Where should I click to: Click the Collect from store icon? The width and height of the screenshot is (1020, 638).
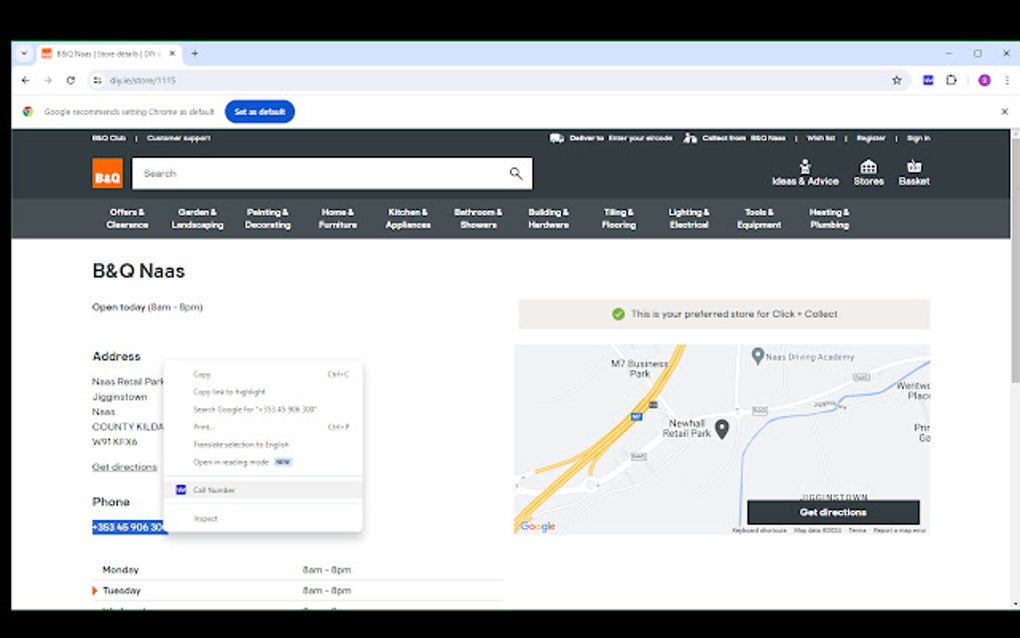click(688, 138)
